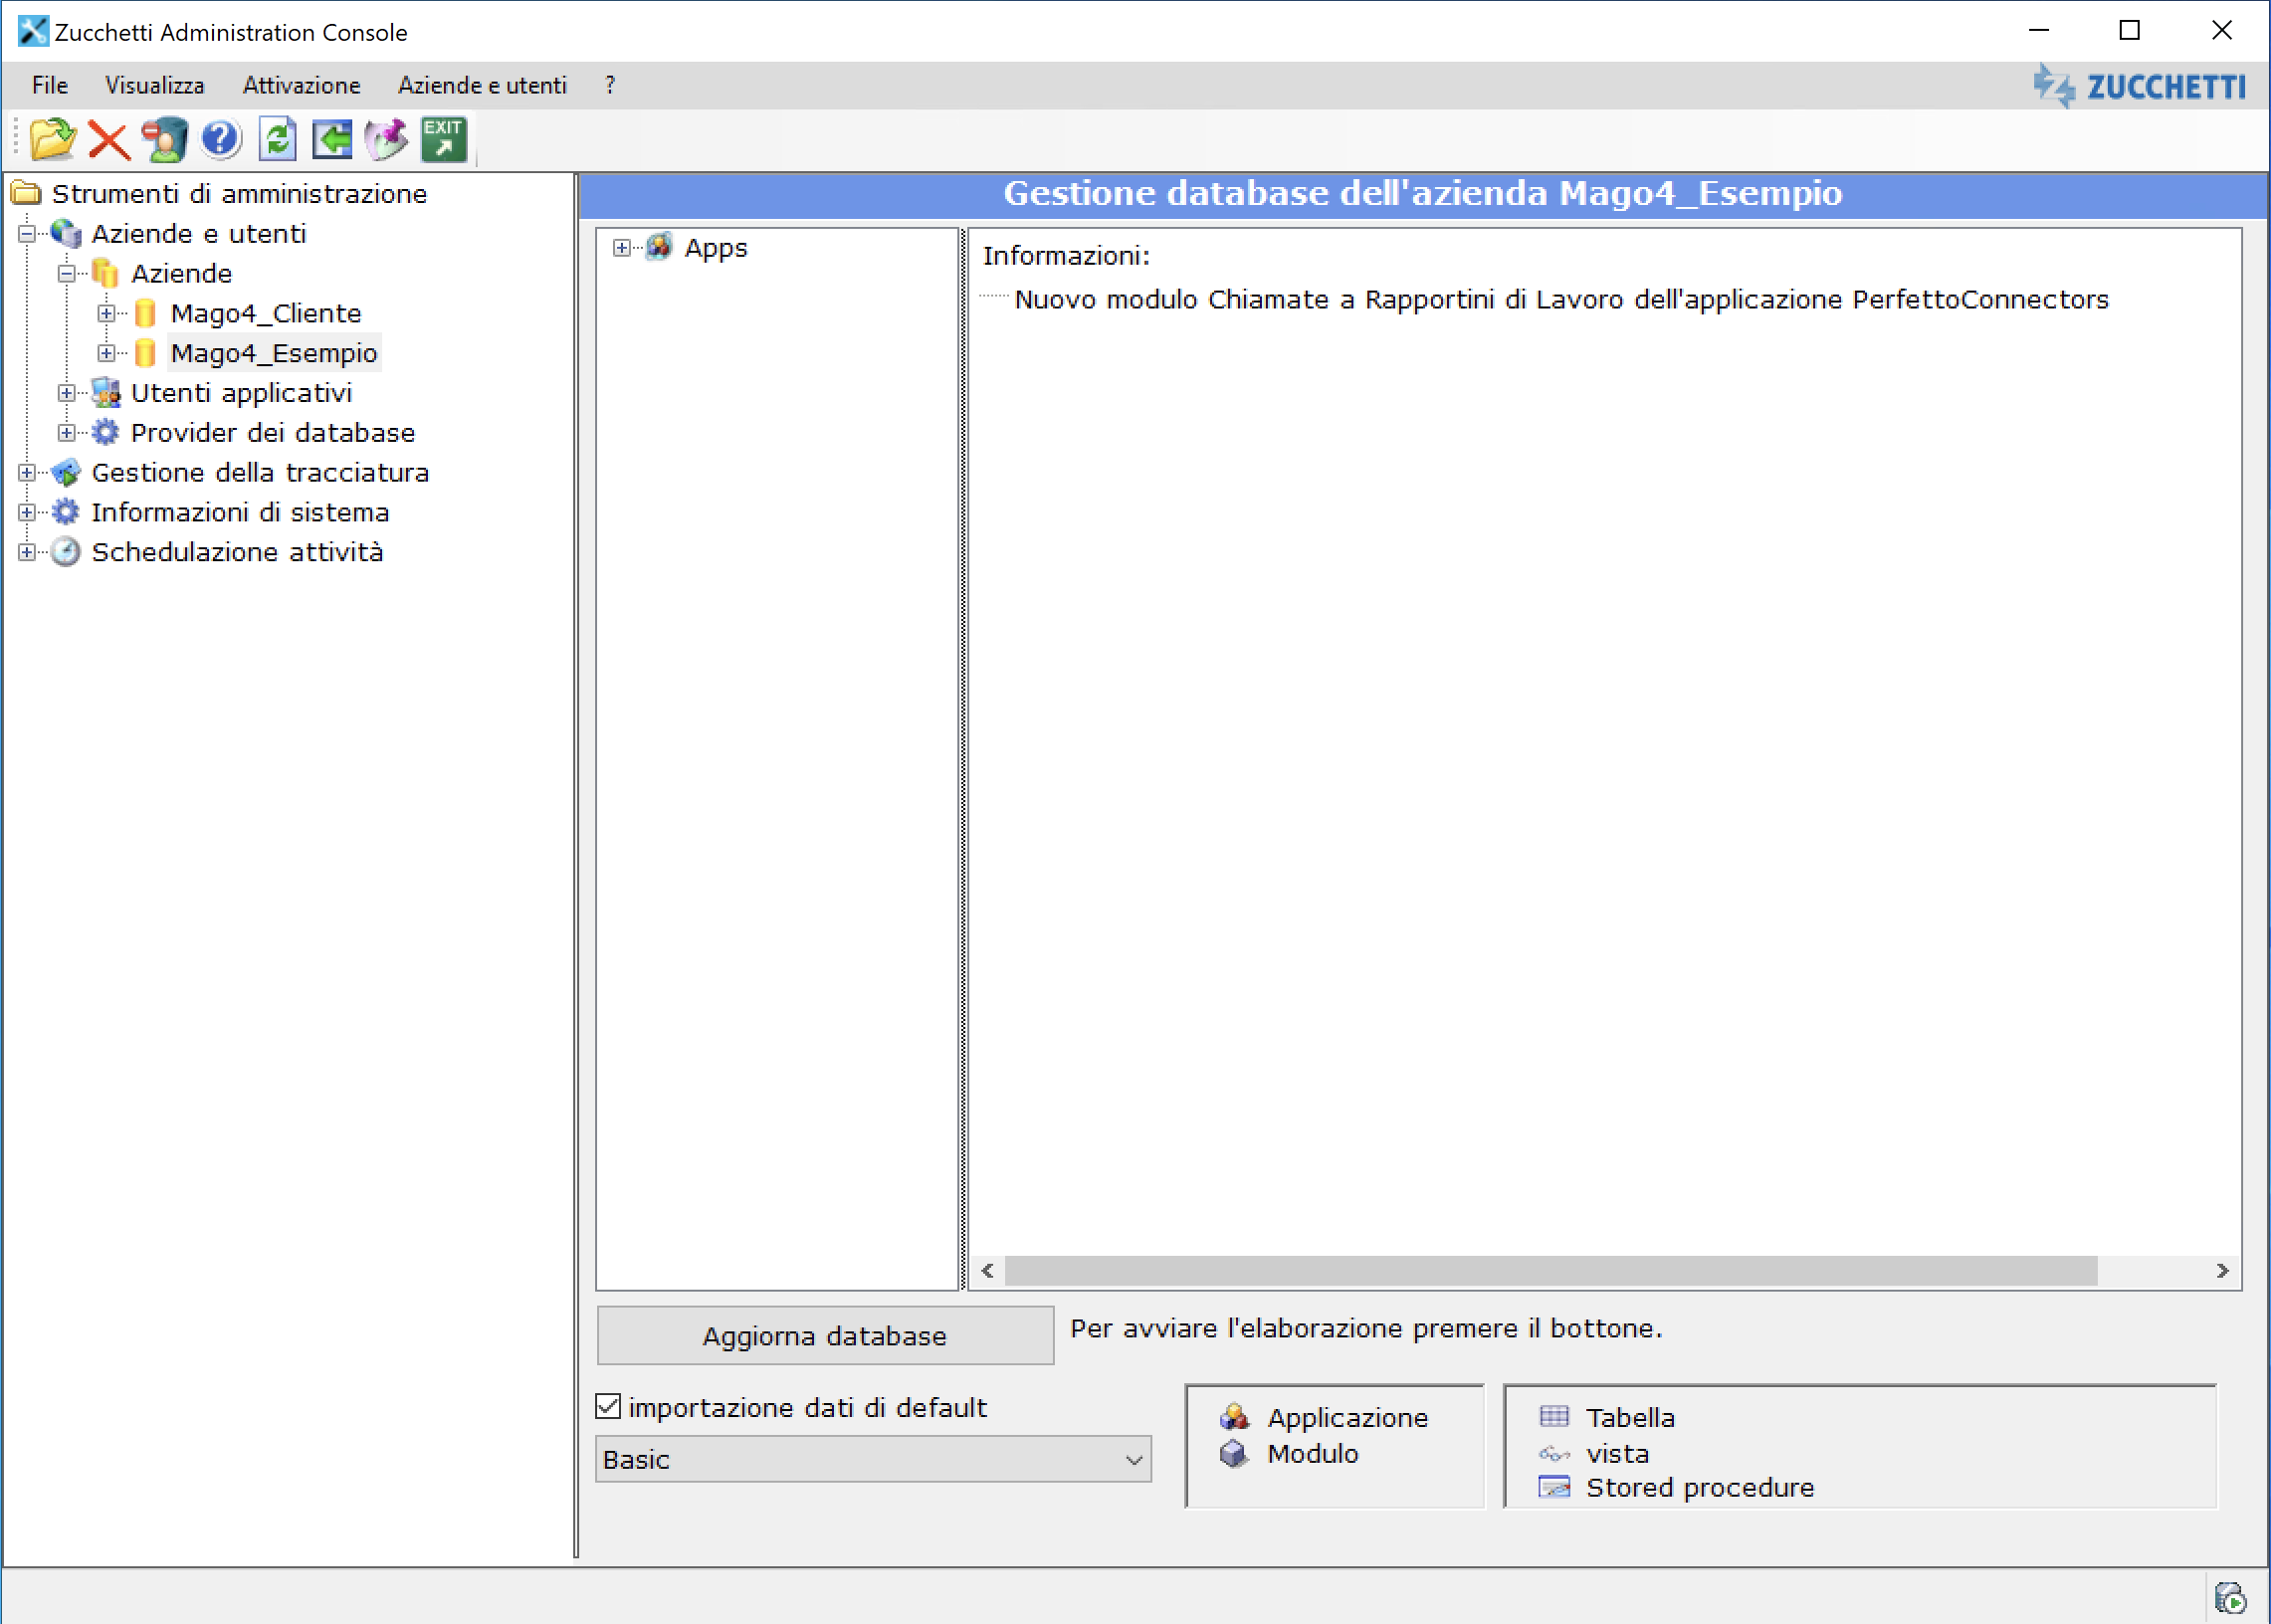Click the open folder toolbar icon
2271x1624 pixels.
tap(52, 139)
